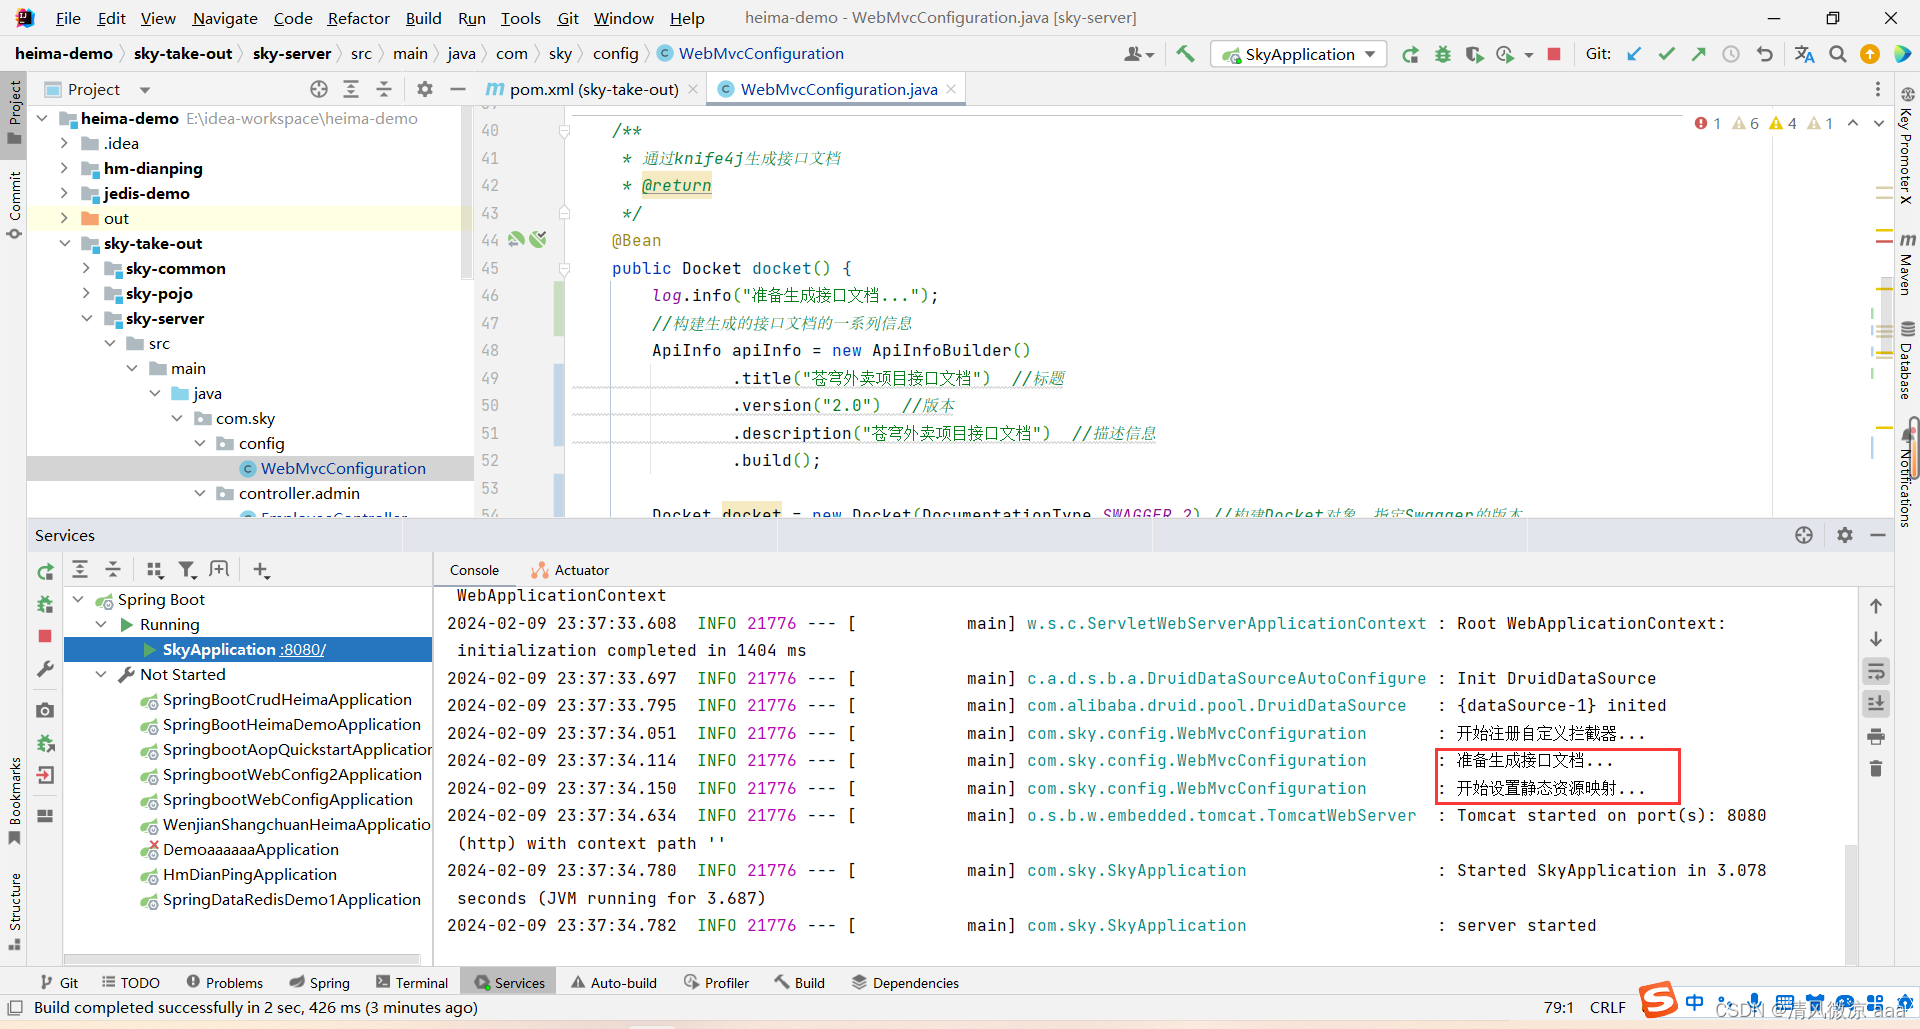This screenshot has width=1920, height=1029.
Task: Click scroll up arrow in console gutter
Action: (x=1876, y=606)
